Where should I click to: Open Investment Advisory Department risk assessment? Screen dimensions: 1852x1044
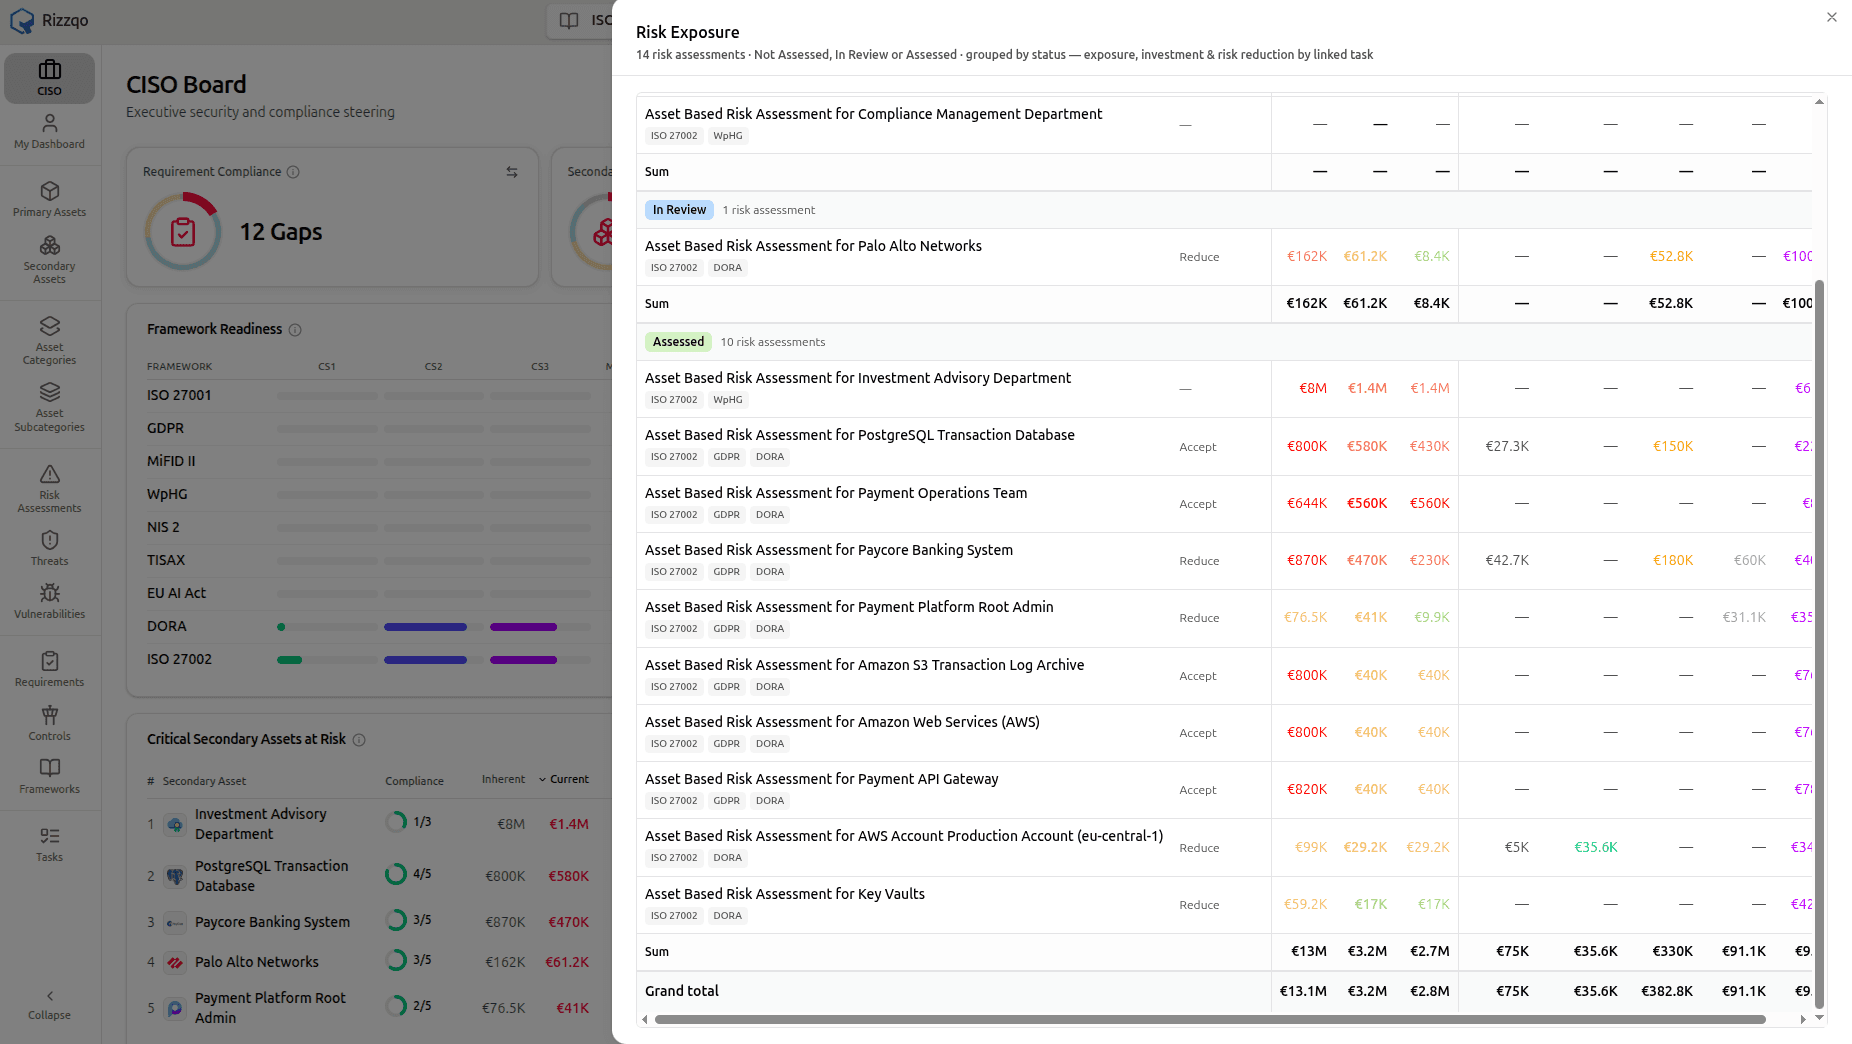(857, 378)
